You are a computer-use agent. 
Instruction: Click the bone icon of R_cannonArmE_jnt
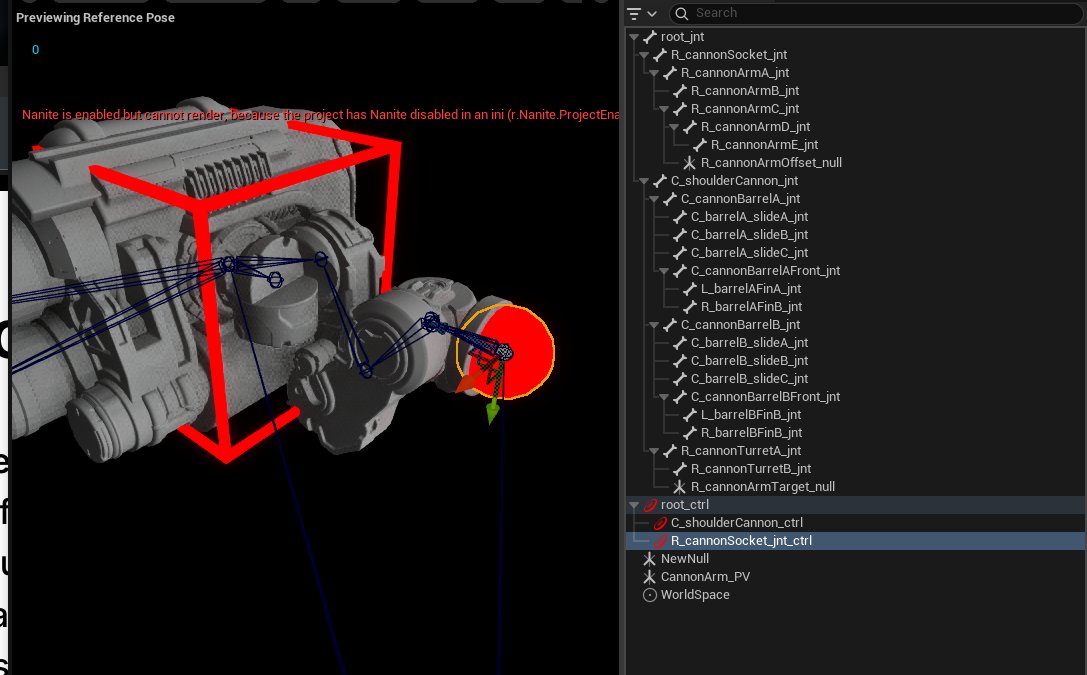click(699, 145)
